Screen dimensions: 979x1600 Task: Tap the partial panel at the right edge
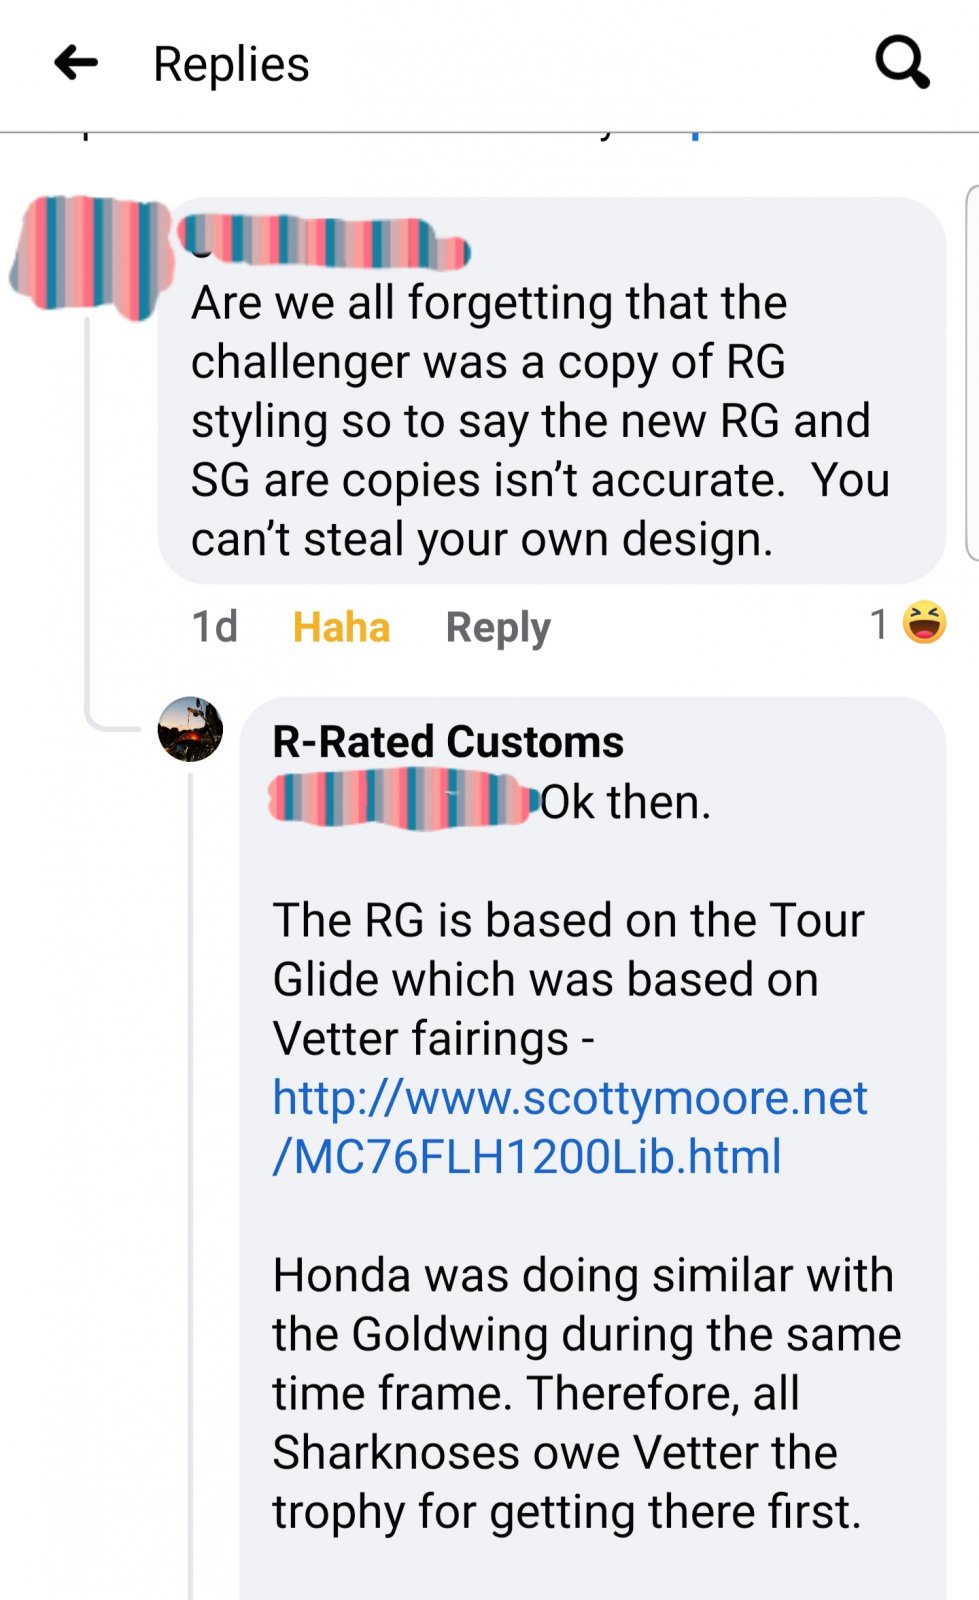[x=972, y=372]
